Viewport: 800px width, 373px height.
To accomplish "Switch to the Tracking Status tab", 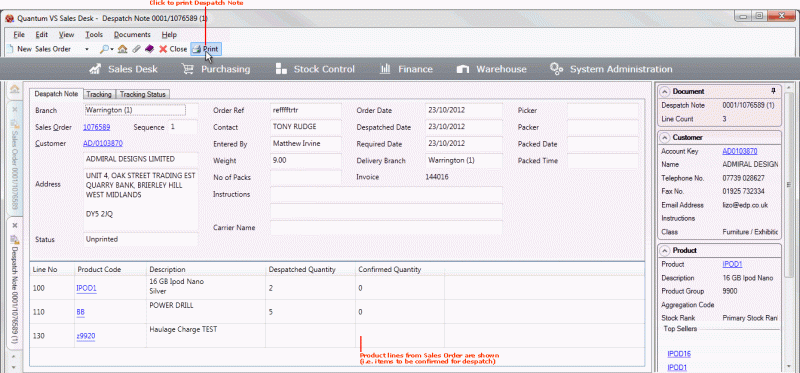I will pyautogui.click(x=143, y=94).
